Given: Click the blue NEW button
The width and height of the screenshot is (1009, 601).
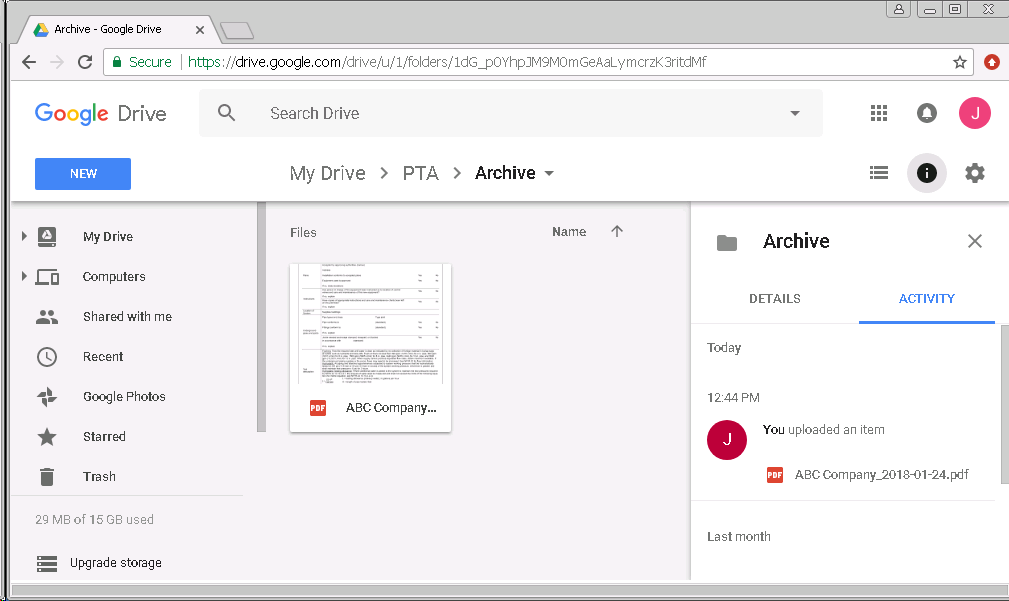Looking at the screenshot, I should click(x=82, y=173).
